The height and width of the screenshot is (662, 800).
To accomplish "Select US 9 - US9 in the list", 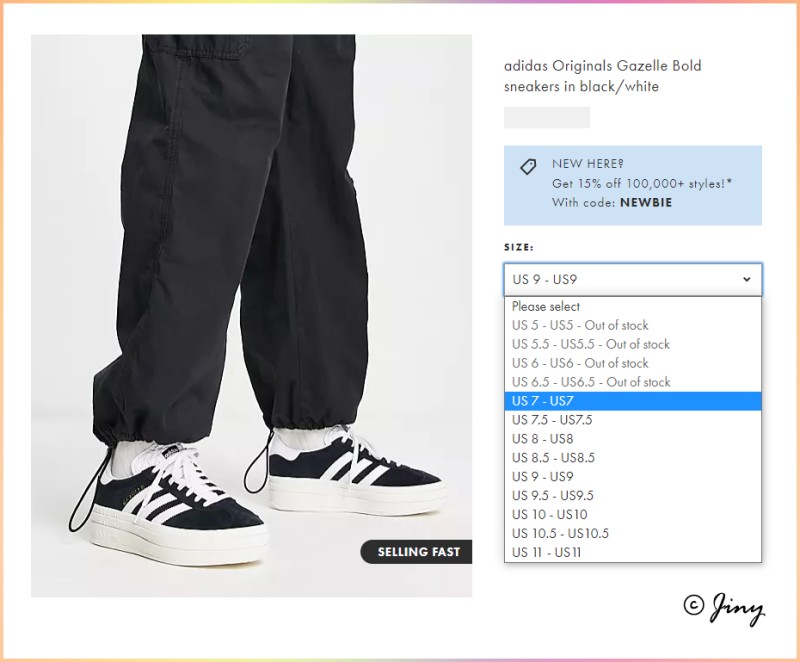I will pyautogui.click(x=633, y=476).
